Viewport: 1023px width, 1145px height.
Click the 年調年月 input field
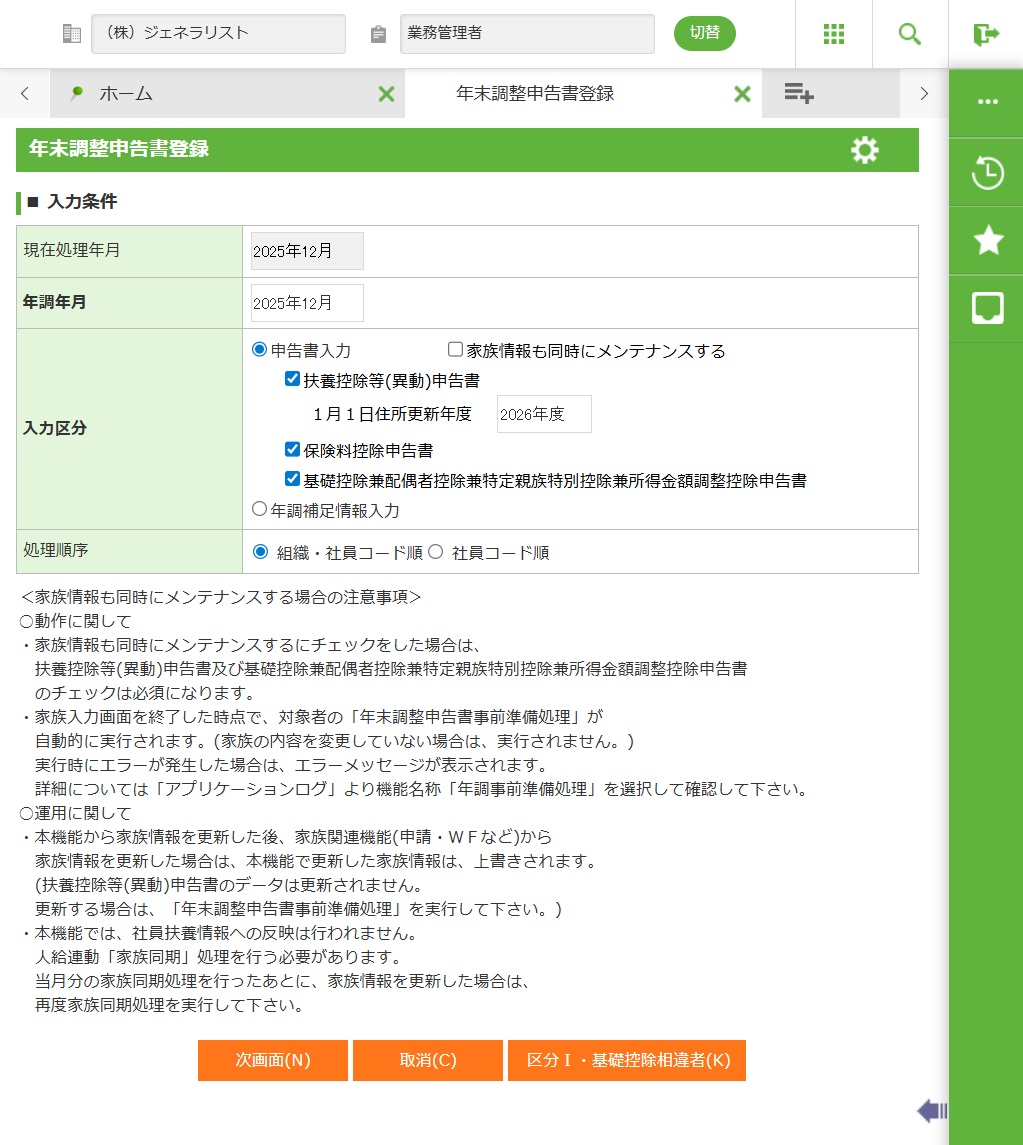coord(307,303)
